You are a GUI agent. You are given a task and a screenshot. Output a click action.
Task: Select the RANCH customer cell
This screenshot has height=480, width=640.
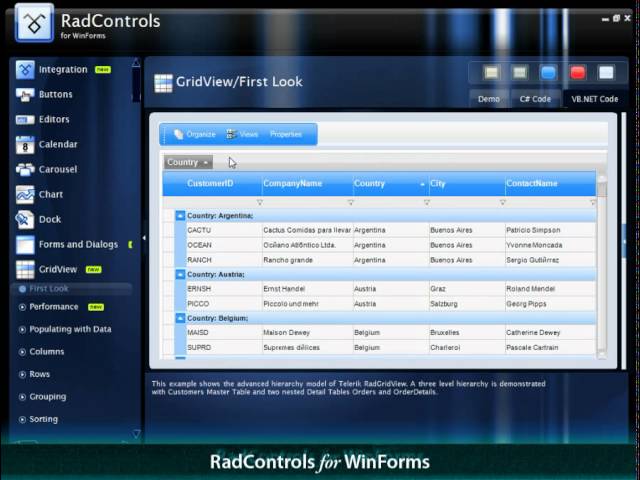pos(224,260)
